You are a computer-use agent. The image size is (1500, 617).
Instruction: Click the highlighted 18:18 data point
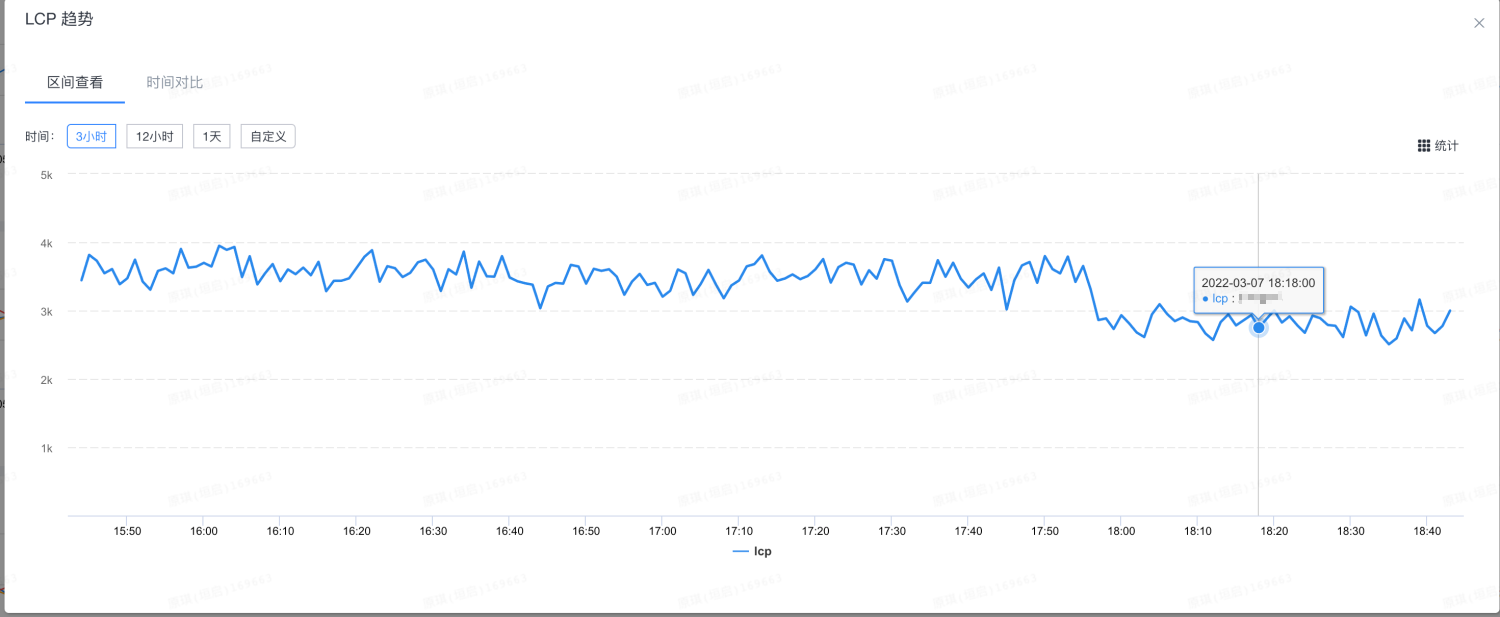click(1259, 327)
